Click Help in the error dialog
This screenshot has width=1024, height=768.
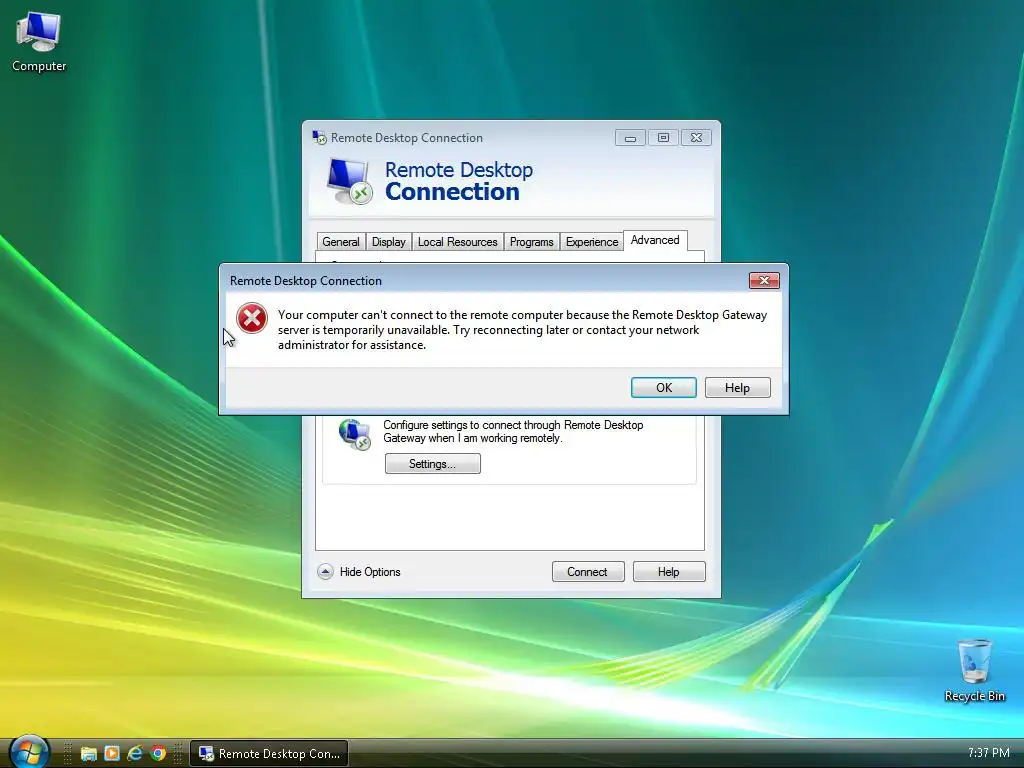pos(737,387)
